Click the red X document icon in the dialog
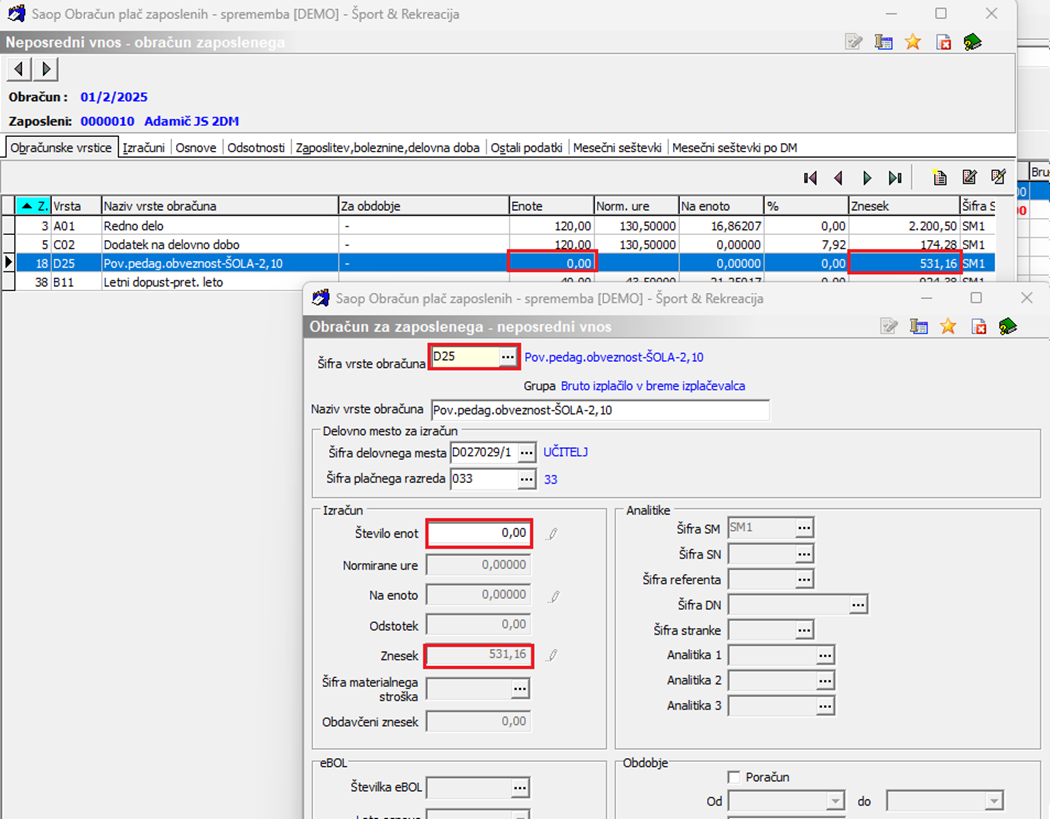The width and height of the screenshot is (1050, 819). click(x=978, y=326)
